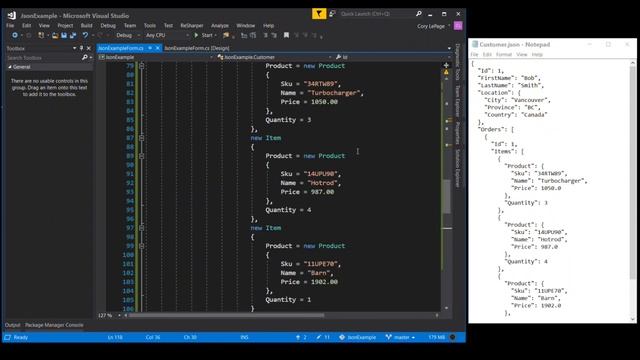Open Help menu in Notepad
The image size is (640, 360).
[537, 54]
